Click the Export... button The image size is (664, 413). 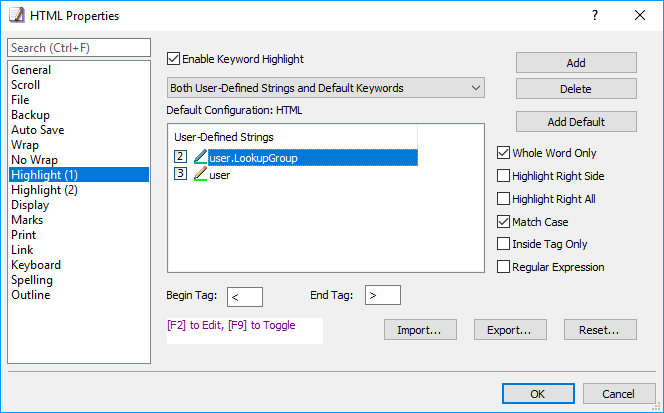[510, 330]
